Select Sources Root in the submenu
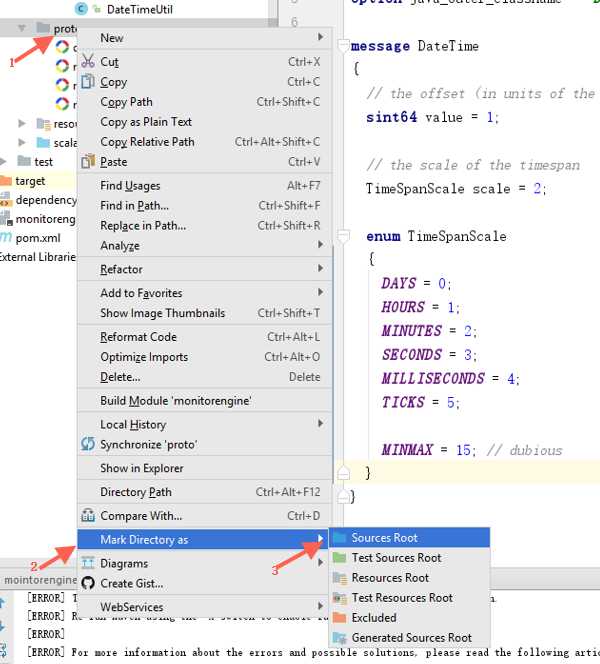The width and height of the screenshot is (600, 664). pos(409,537)
